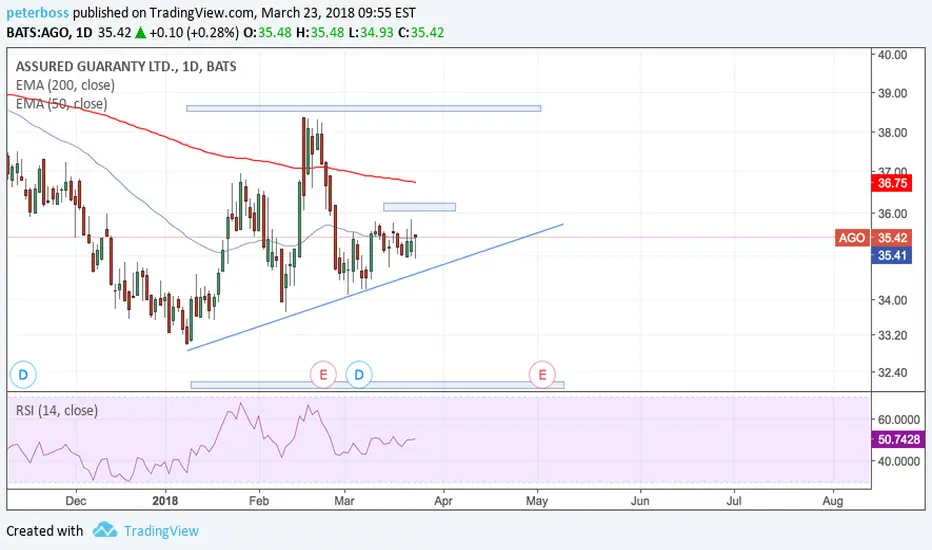Screen dimensions: 932x550
Task: Select the upper resistance rectangle near 38.60
Action: (364, 108)
